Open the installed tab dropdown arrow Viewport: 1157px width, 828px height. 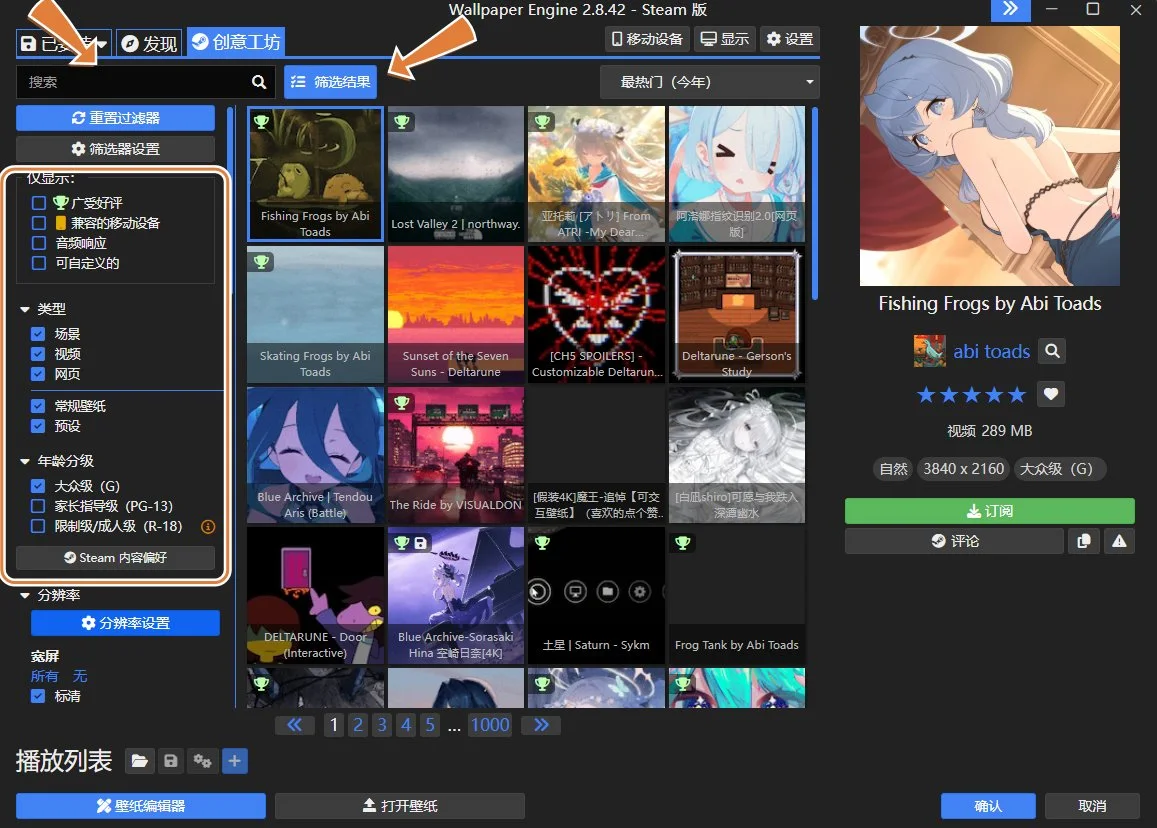pyautogui.click(x=102, y=44)
